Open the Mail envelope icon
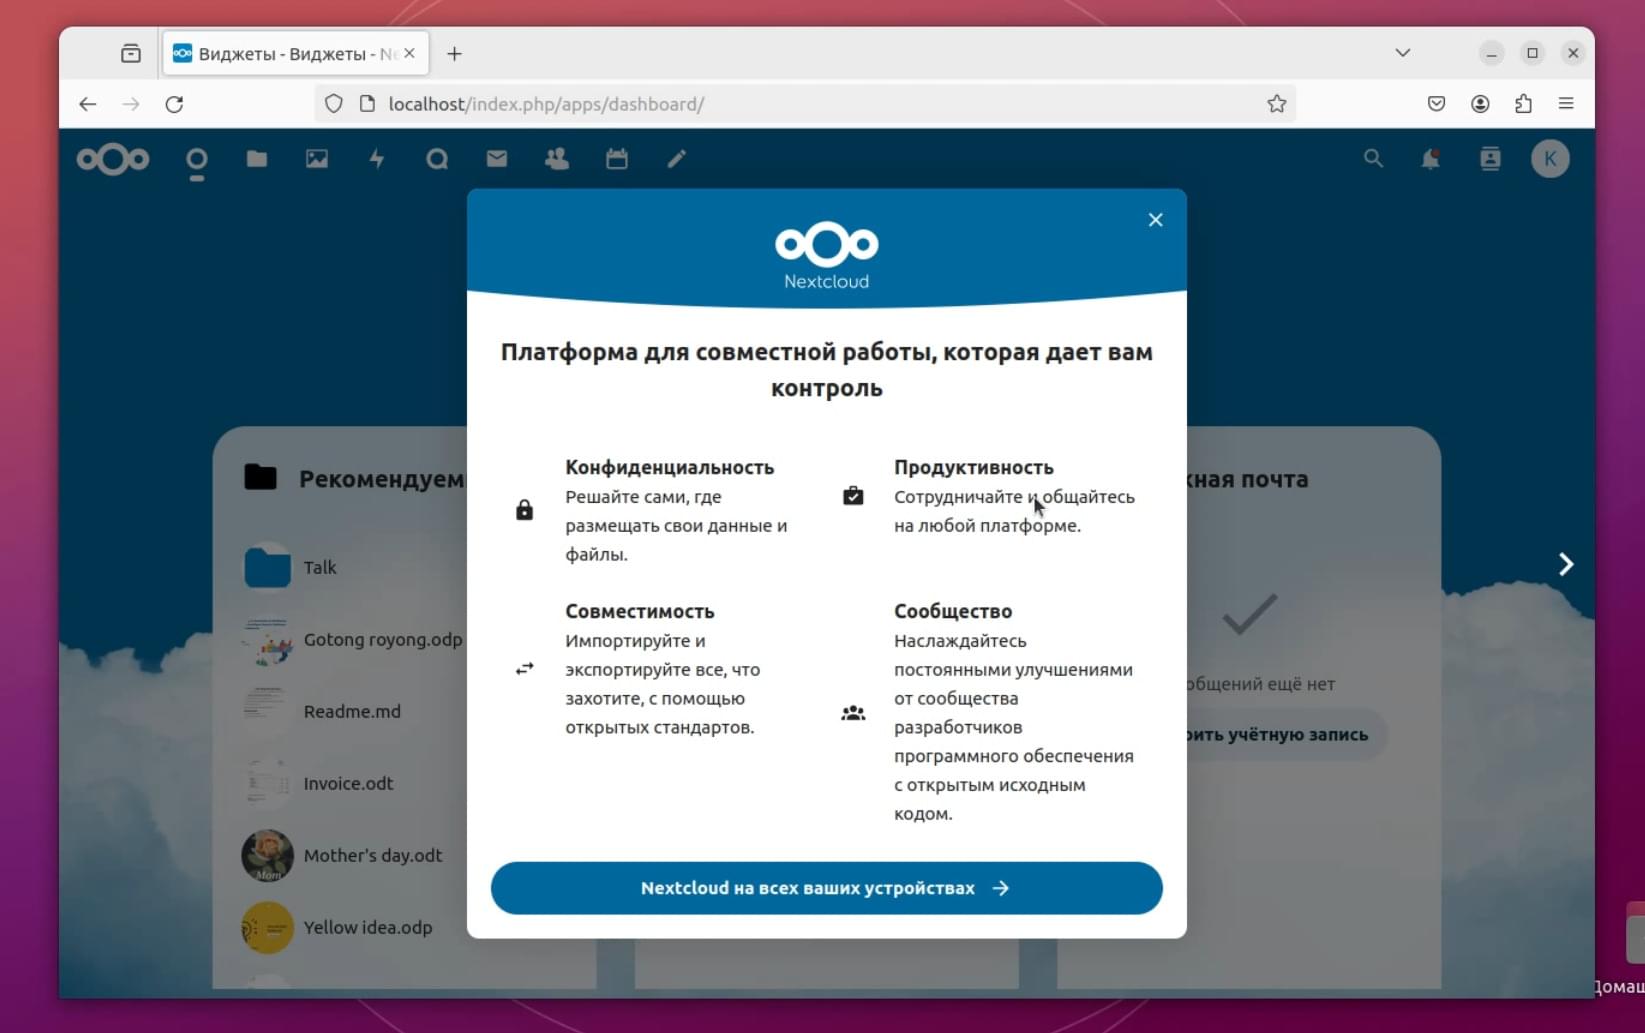This screenshot has height=1033, width=1645. 497,158
